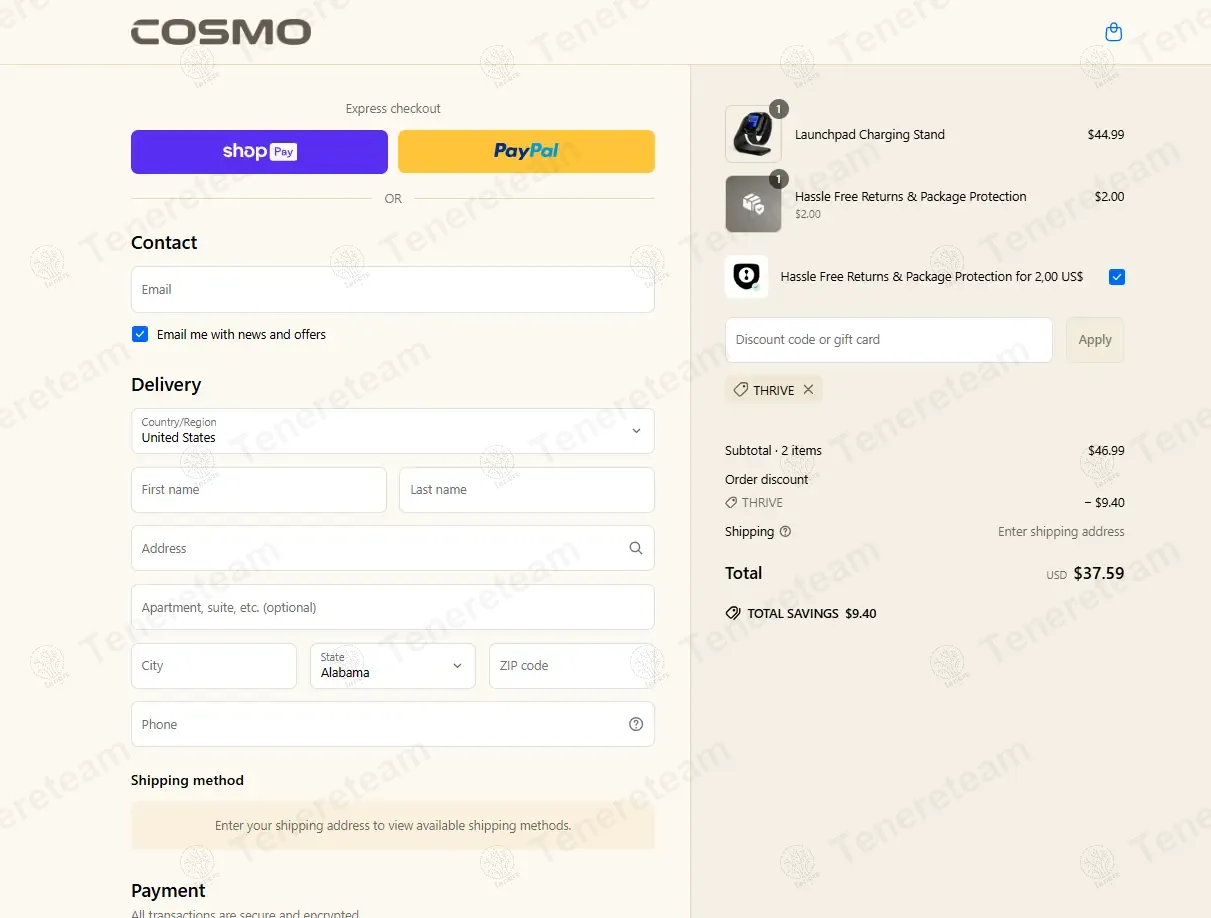The height and width of the screenshot is (918, 1211).
Task: Click the Hassle Free Returns product thumbnail
Action: click(x=753, y=204)
